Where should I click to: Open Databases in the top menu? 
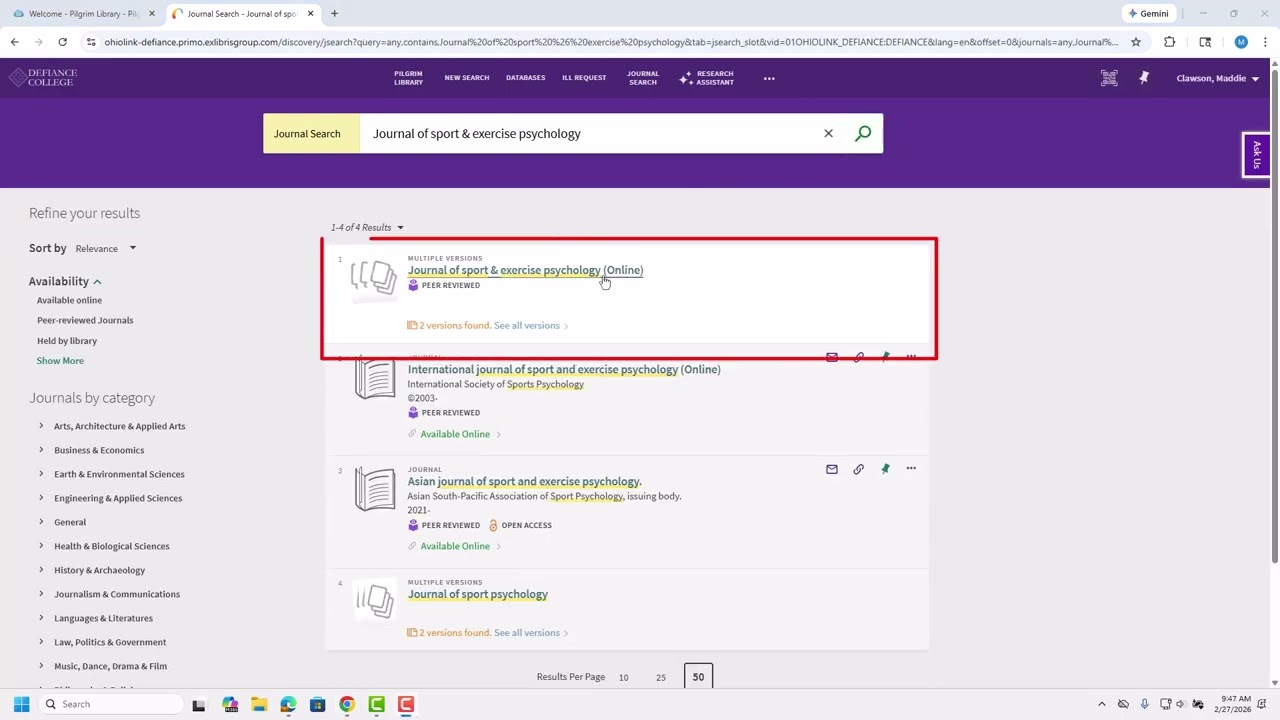(526, 78)
